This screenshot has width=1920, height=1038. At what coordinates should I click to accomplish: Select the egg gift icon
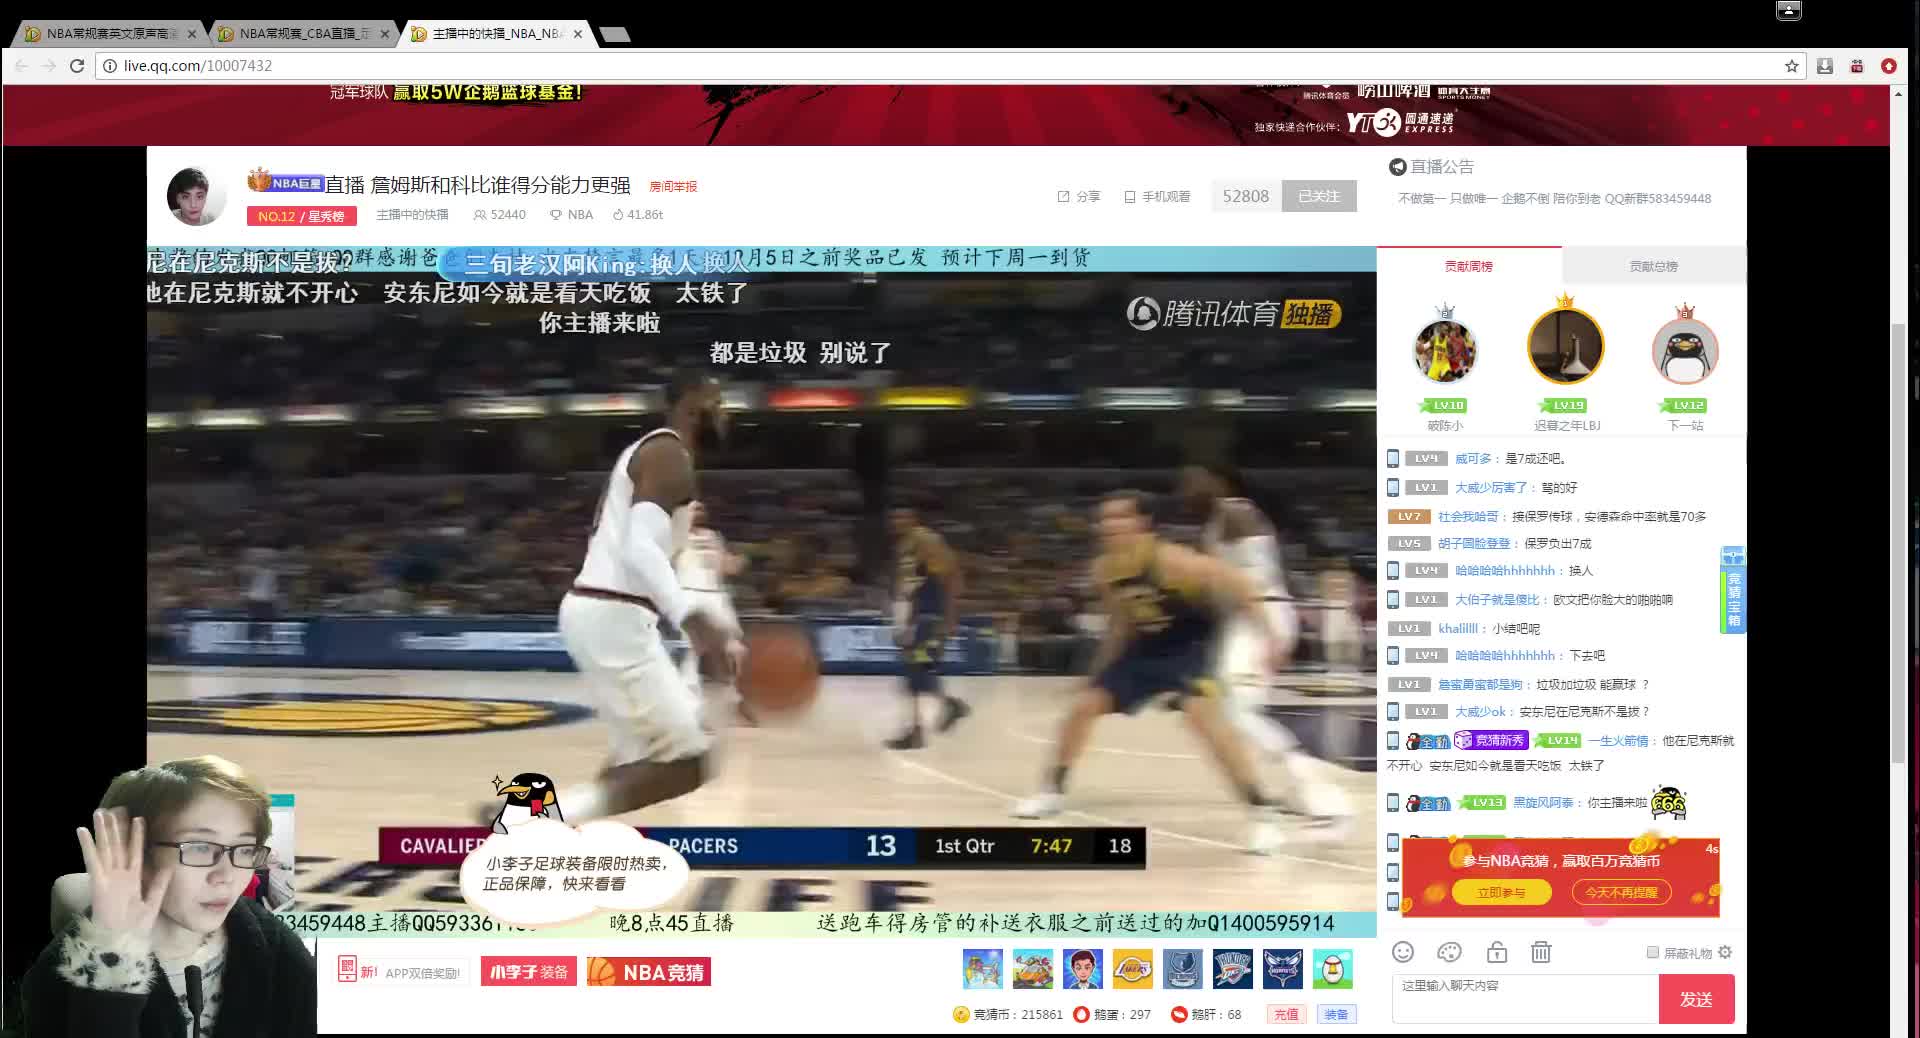pyautogui.click(x=1332, y=969)
